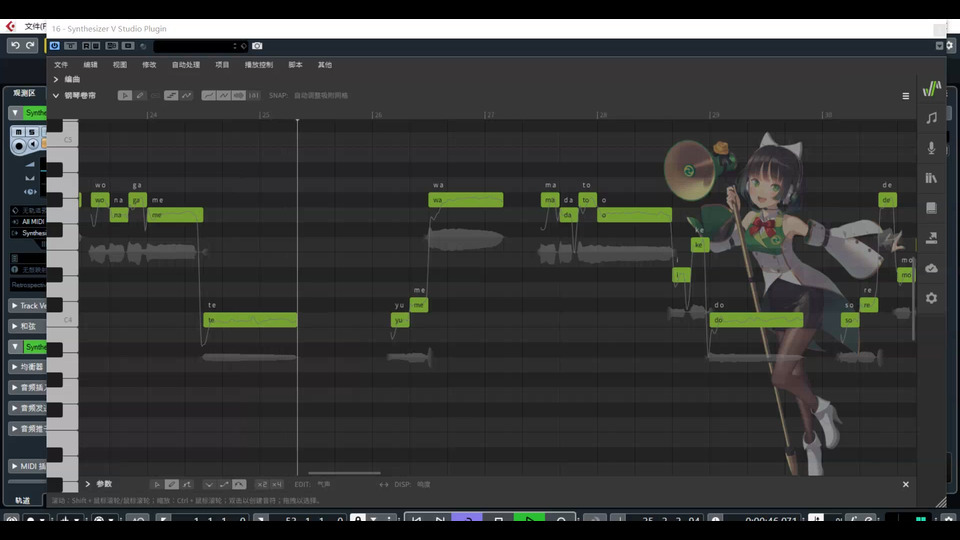Screen dimensions: 960x540
Task: Switch to the 轨道 tab
Action: coord(23,500)
